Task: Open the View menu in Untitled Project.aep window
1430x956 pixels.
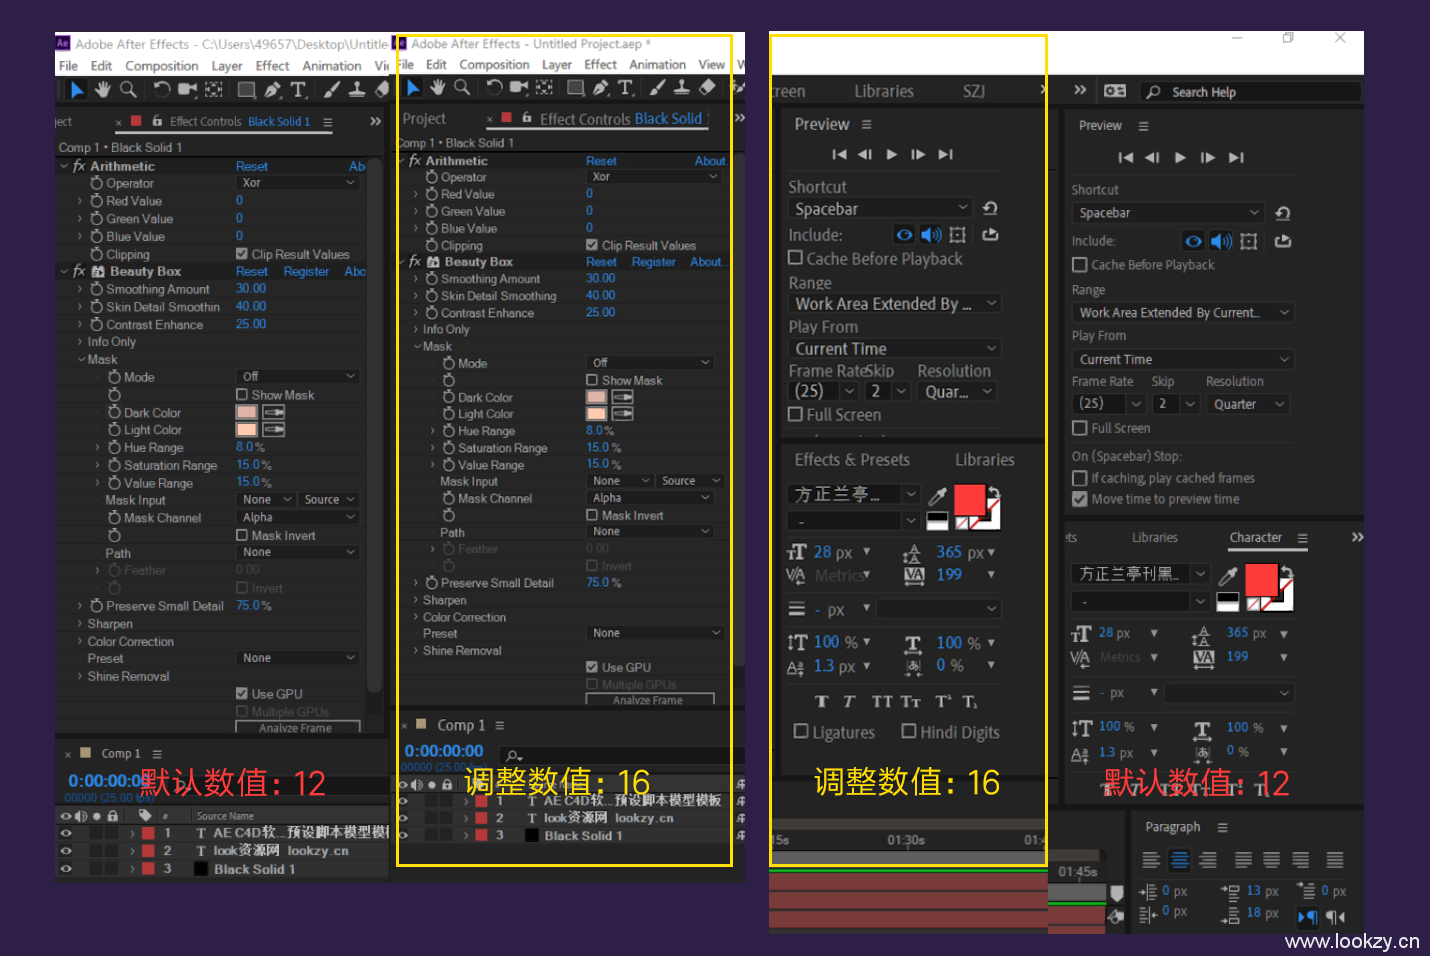Action: point(712,64)
